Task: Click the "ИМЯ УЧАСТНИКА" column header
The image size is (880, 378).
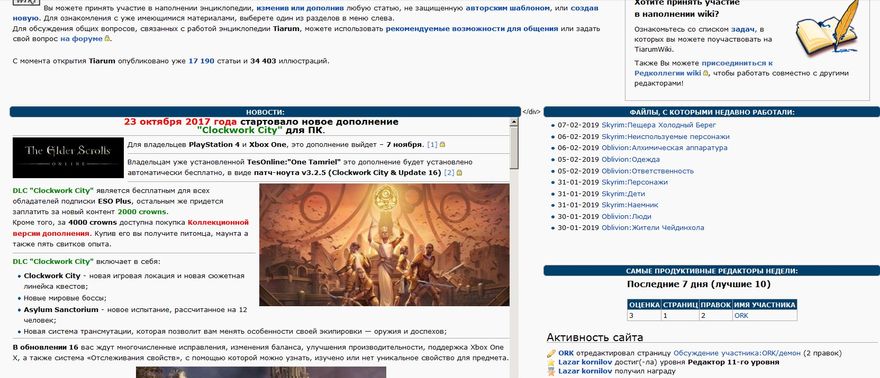Action: click(764, 305)
